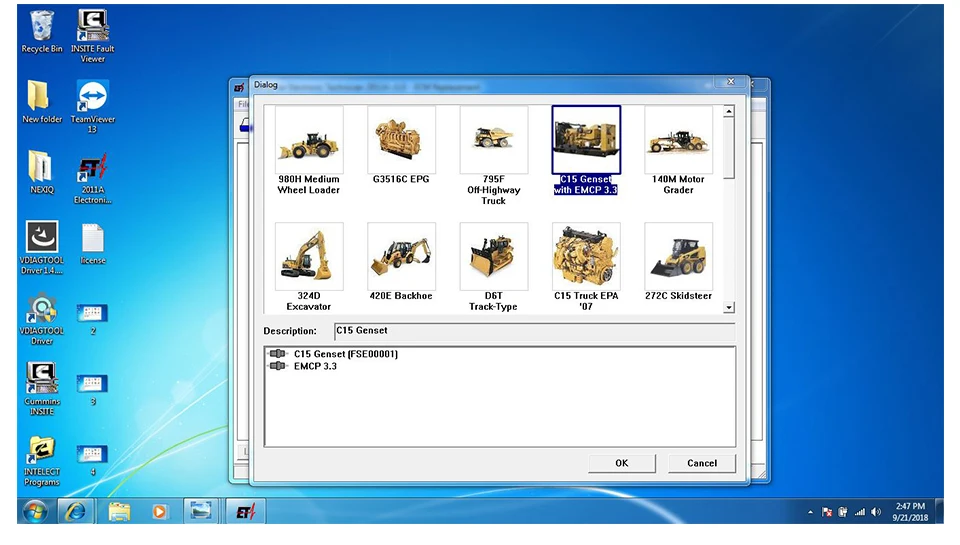Click the Action Center flag tray icon

click(827, 513)
